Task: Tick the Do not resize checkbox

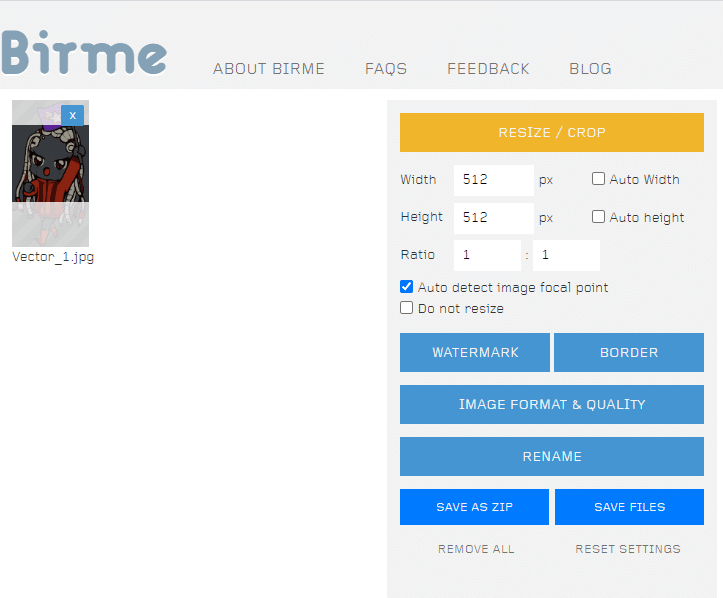Action: pyautogui.click(x=406, y=308)
